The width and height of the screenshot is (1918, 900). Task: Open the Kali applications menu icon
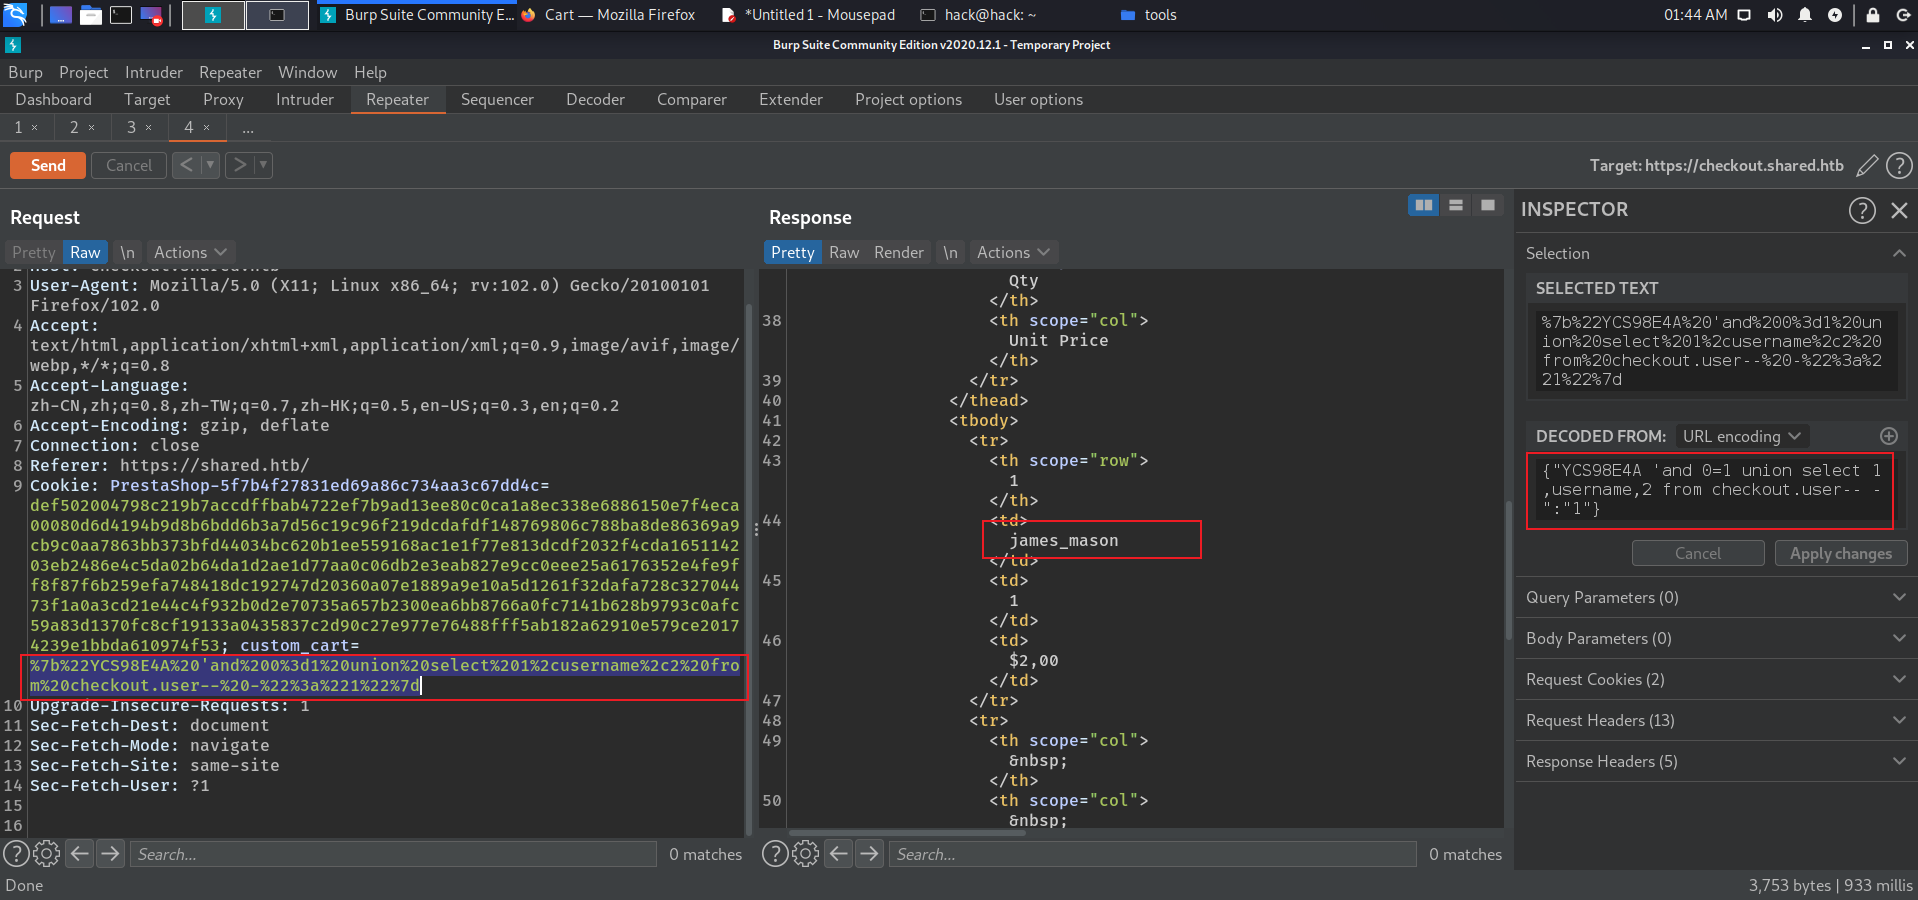click(15, 15)
